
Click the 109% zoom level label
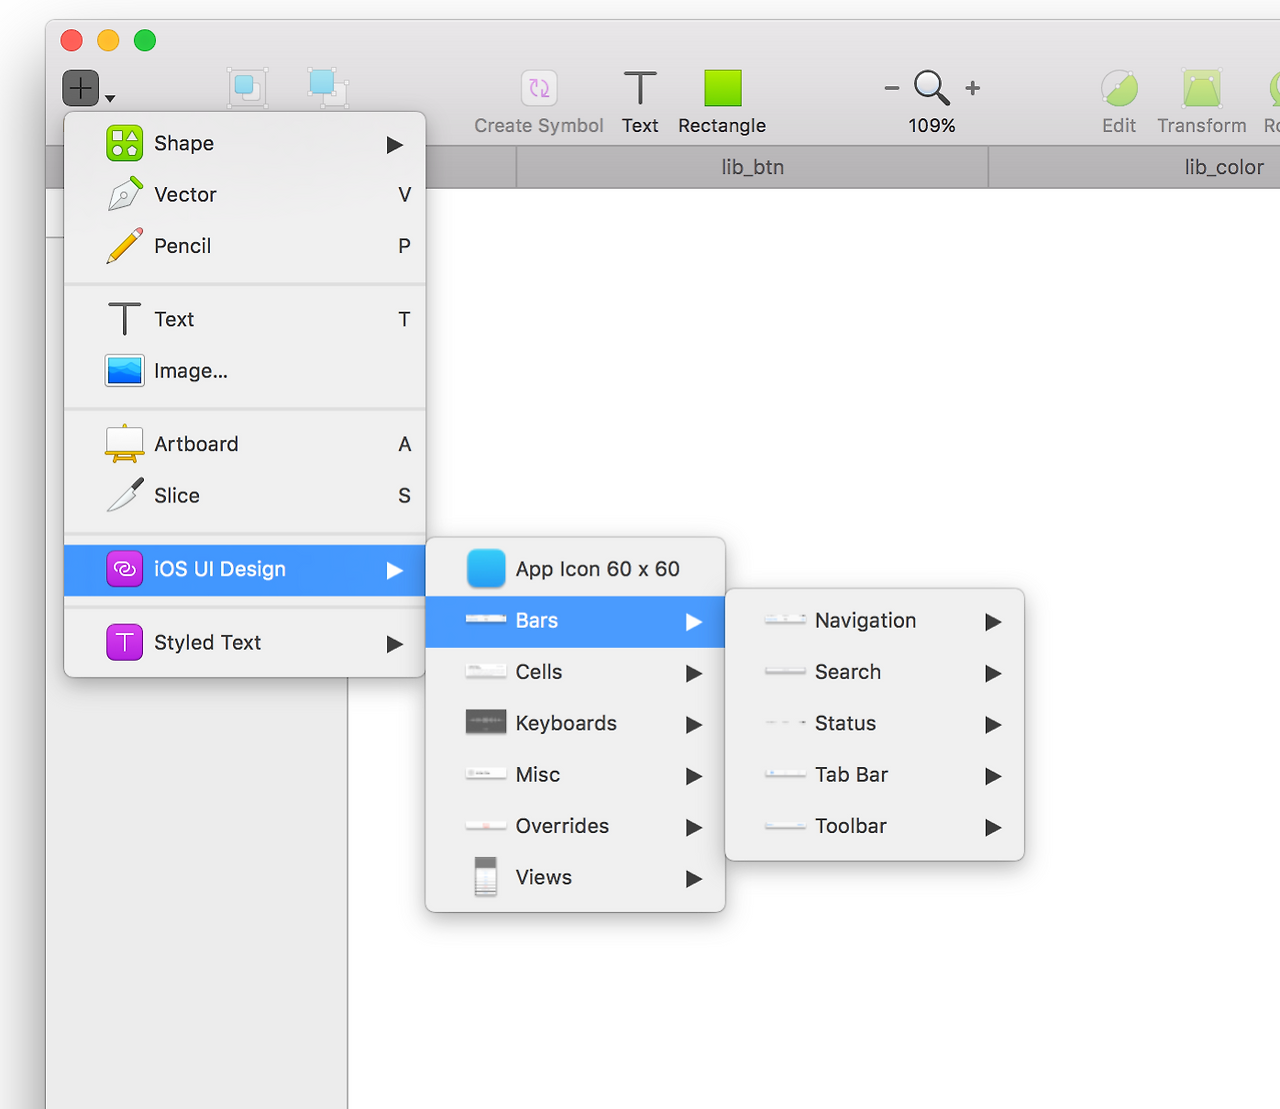tap(932, 126)
